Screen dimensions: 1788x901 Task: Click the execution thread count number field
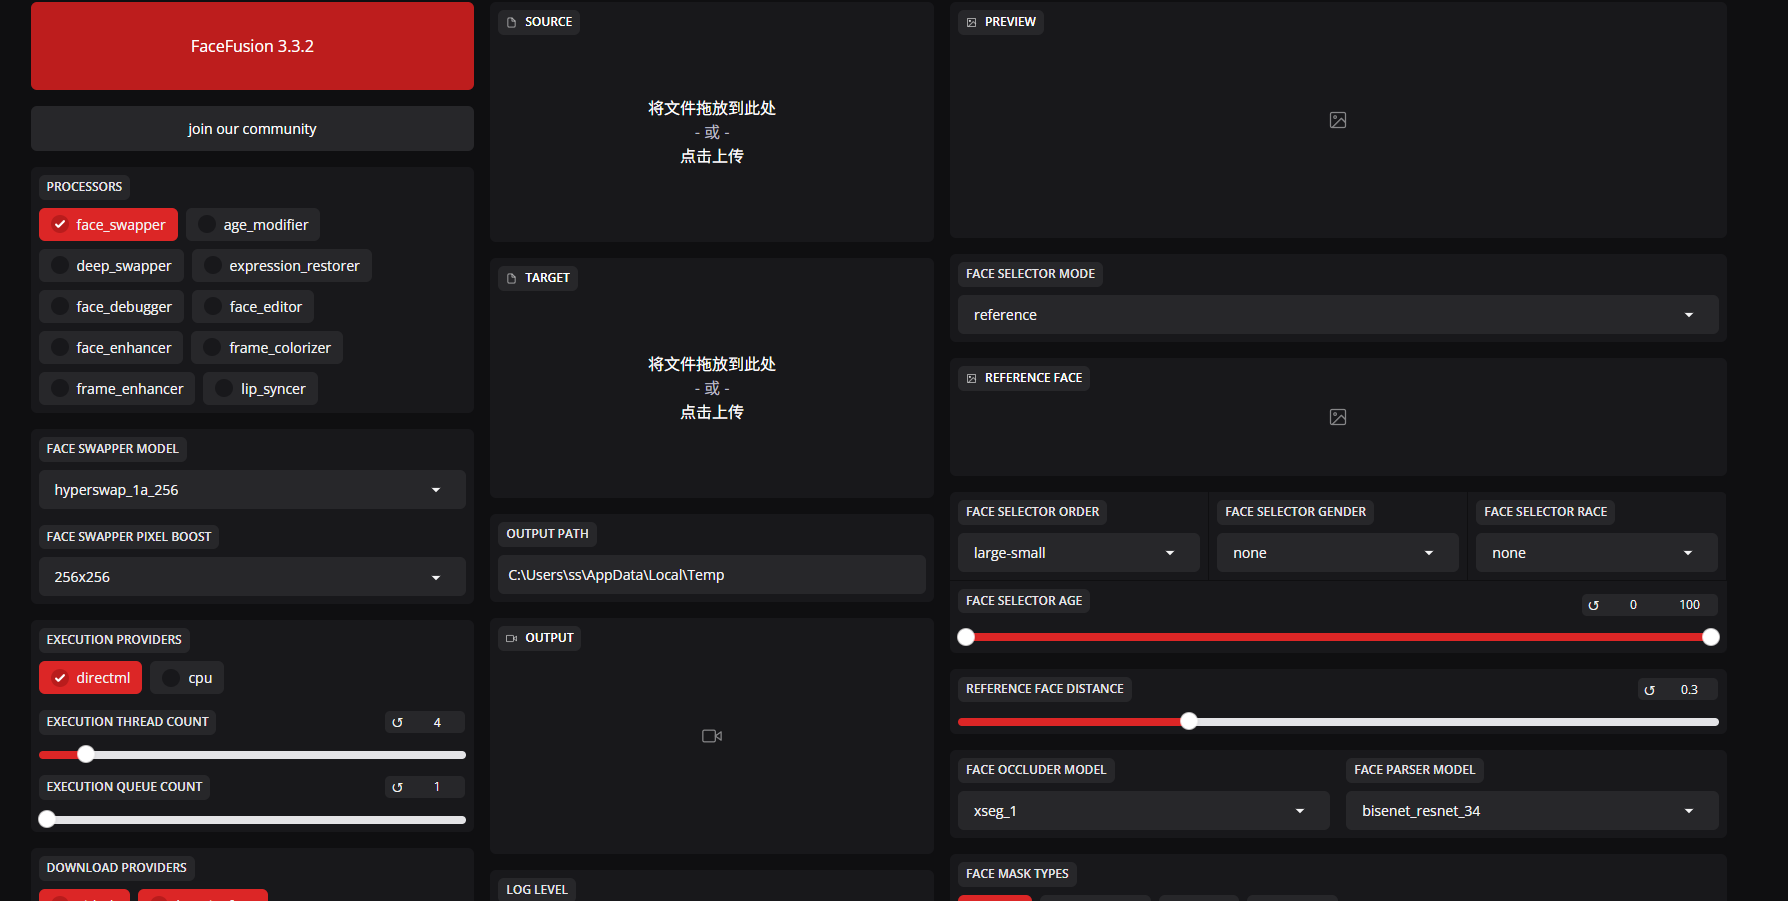pos(438,722)
